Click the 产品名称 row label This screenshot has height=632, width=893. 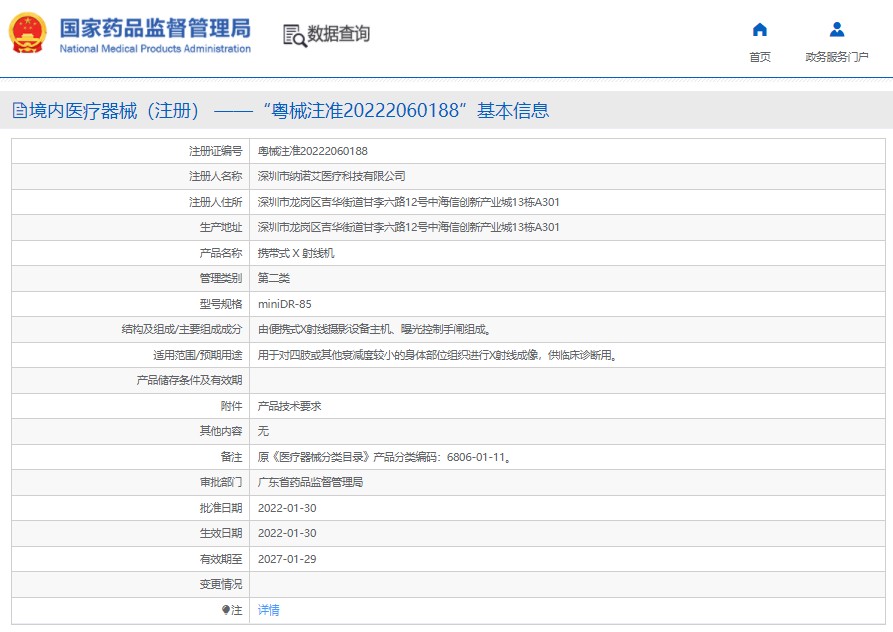pyautogui.click(x=221, y=253)
